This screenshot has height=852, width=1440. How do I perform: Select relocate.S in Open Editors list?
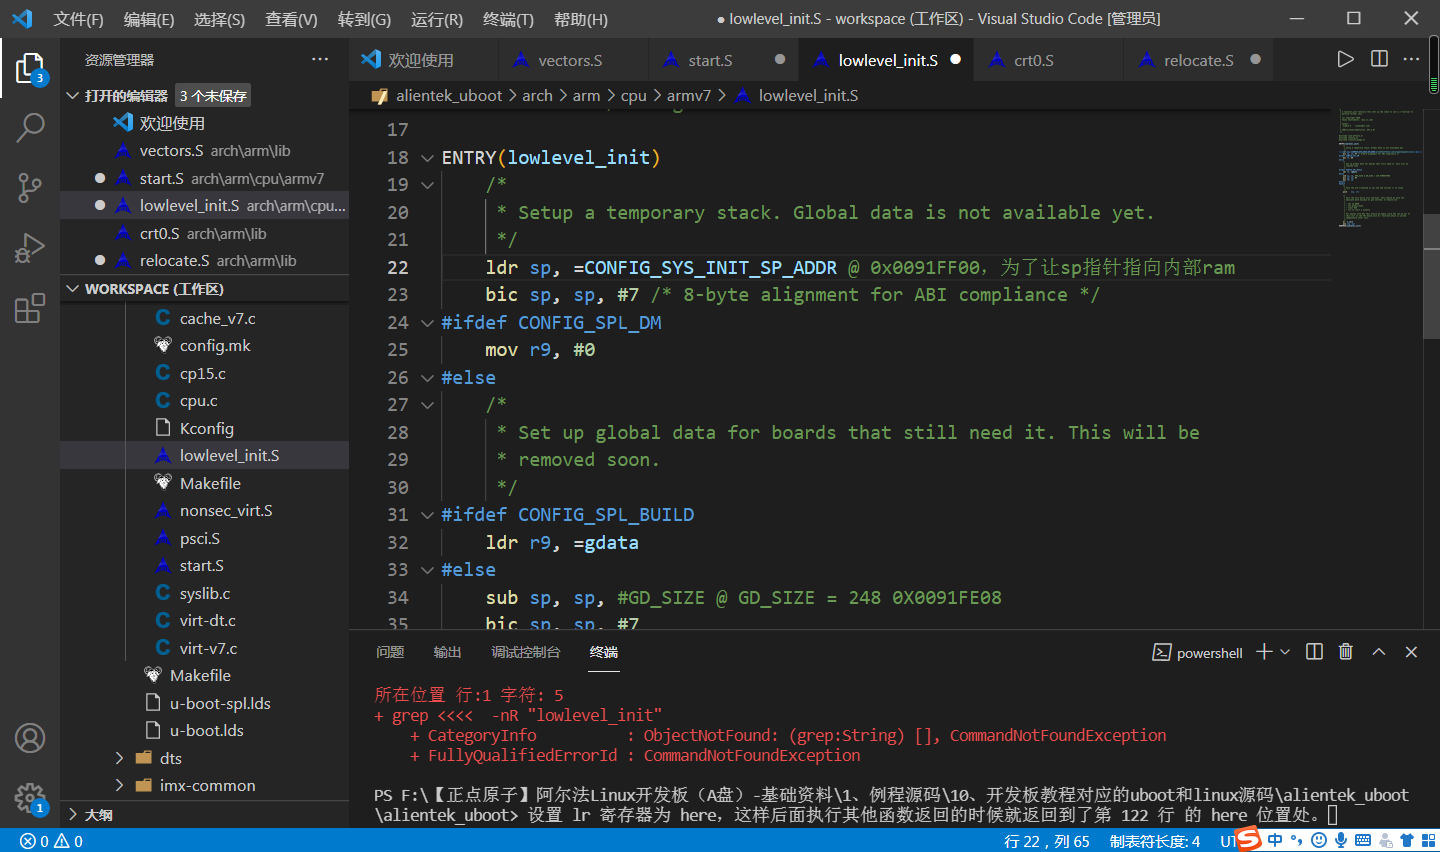204,260
